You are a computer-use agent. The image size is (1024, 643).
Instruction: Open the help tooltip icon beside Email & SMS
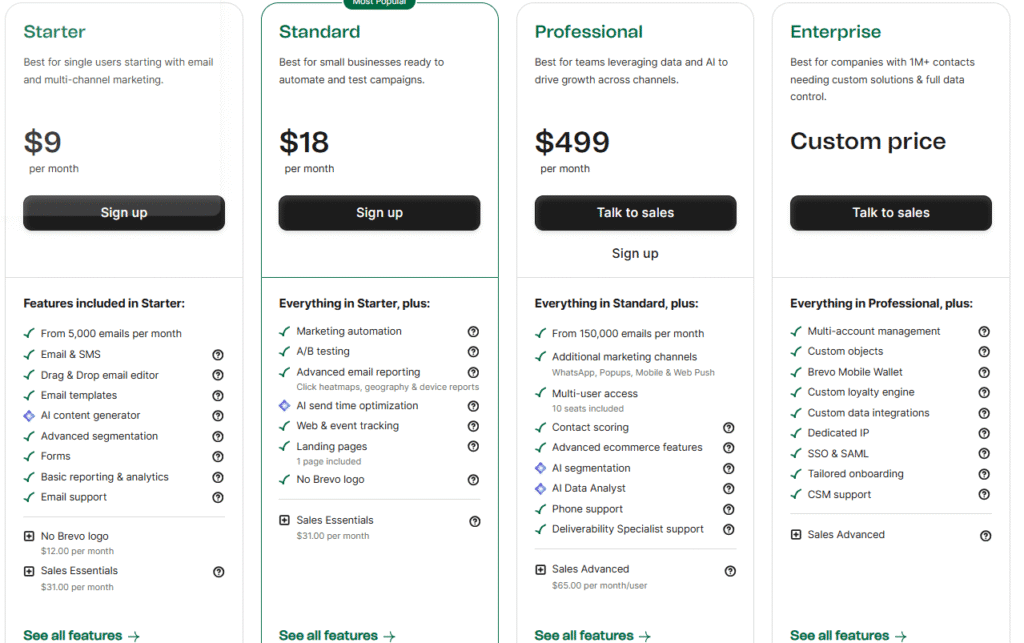pos(218,354)
